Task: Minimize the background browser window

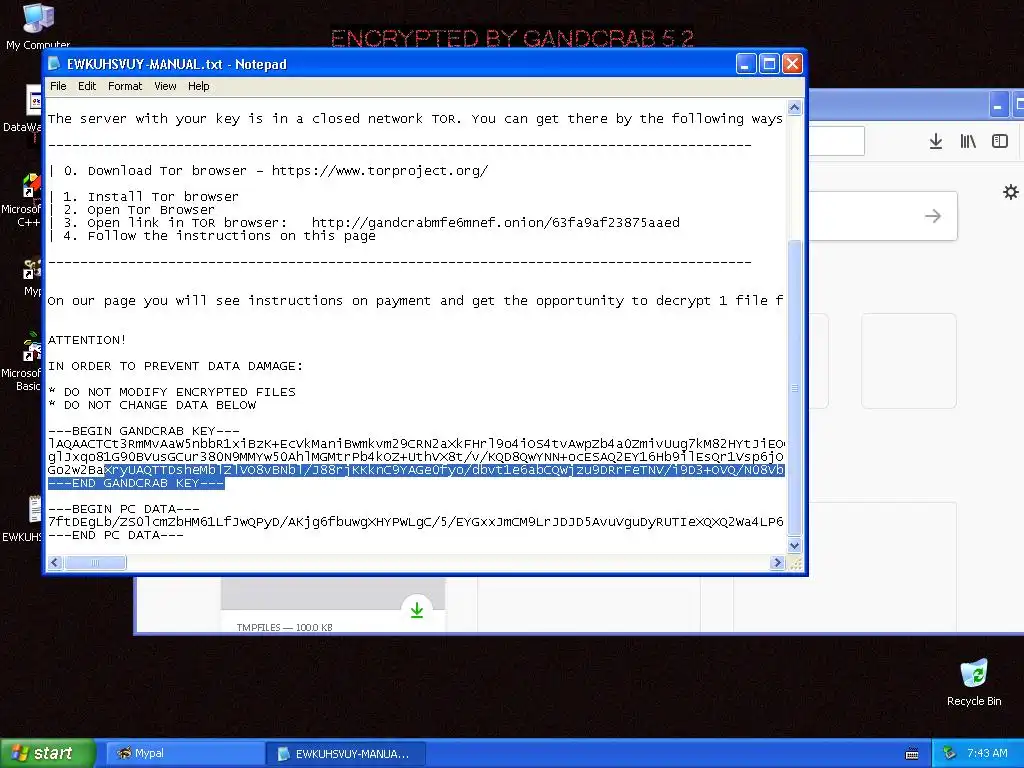Action: [998, 105]
